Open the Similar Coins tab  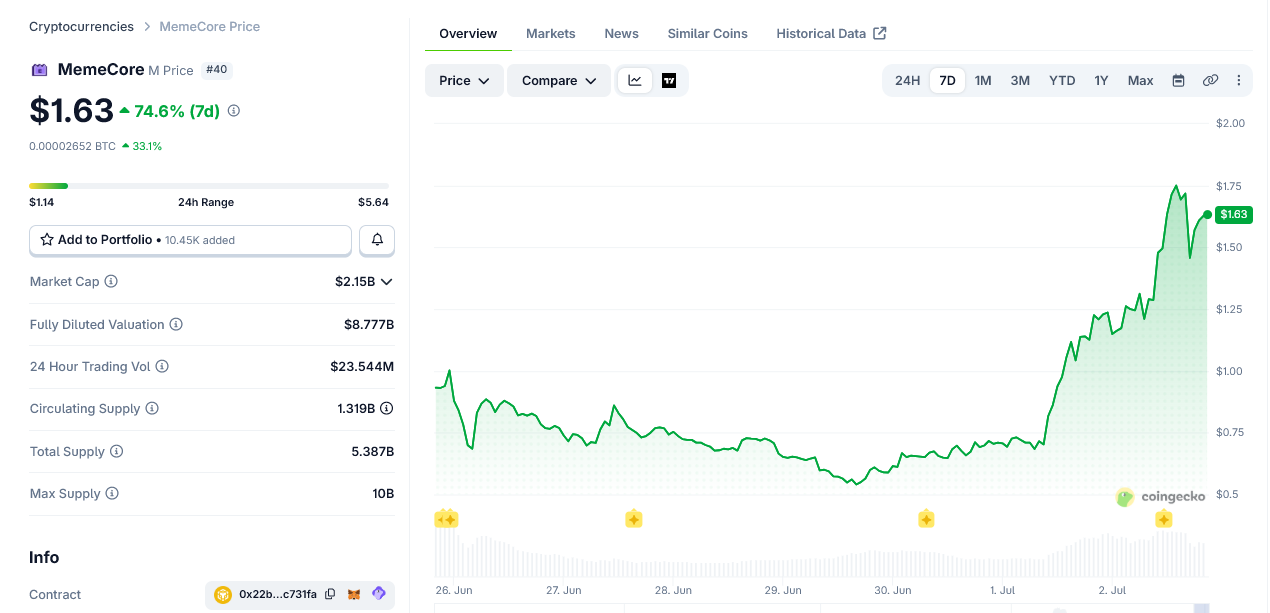pyautogui.click(x=707, y=34)
